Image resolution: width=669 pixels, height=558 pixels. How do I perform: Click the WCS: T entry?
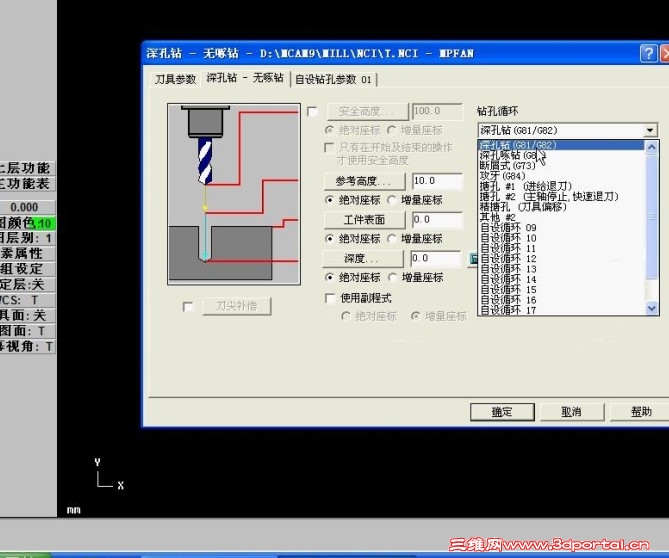coord(27,300)
